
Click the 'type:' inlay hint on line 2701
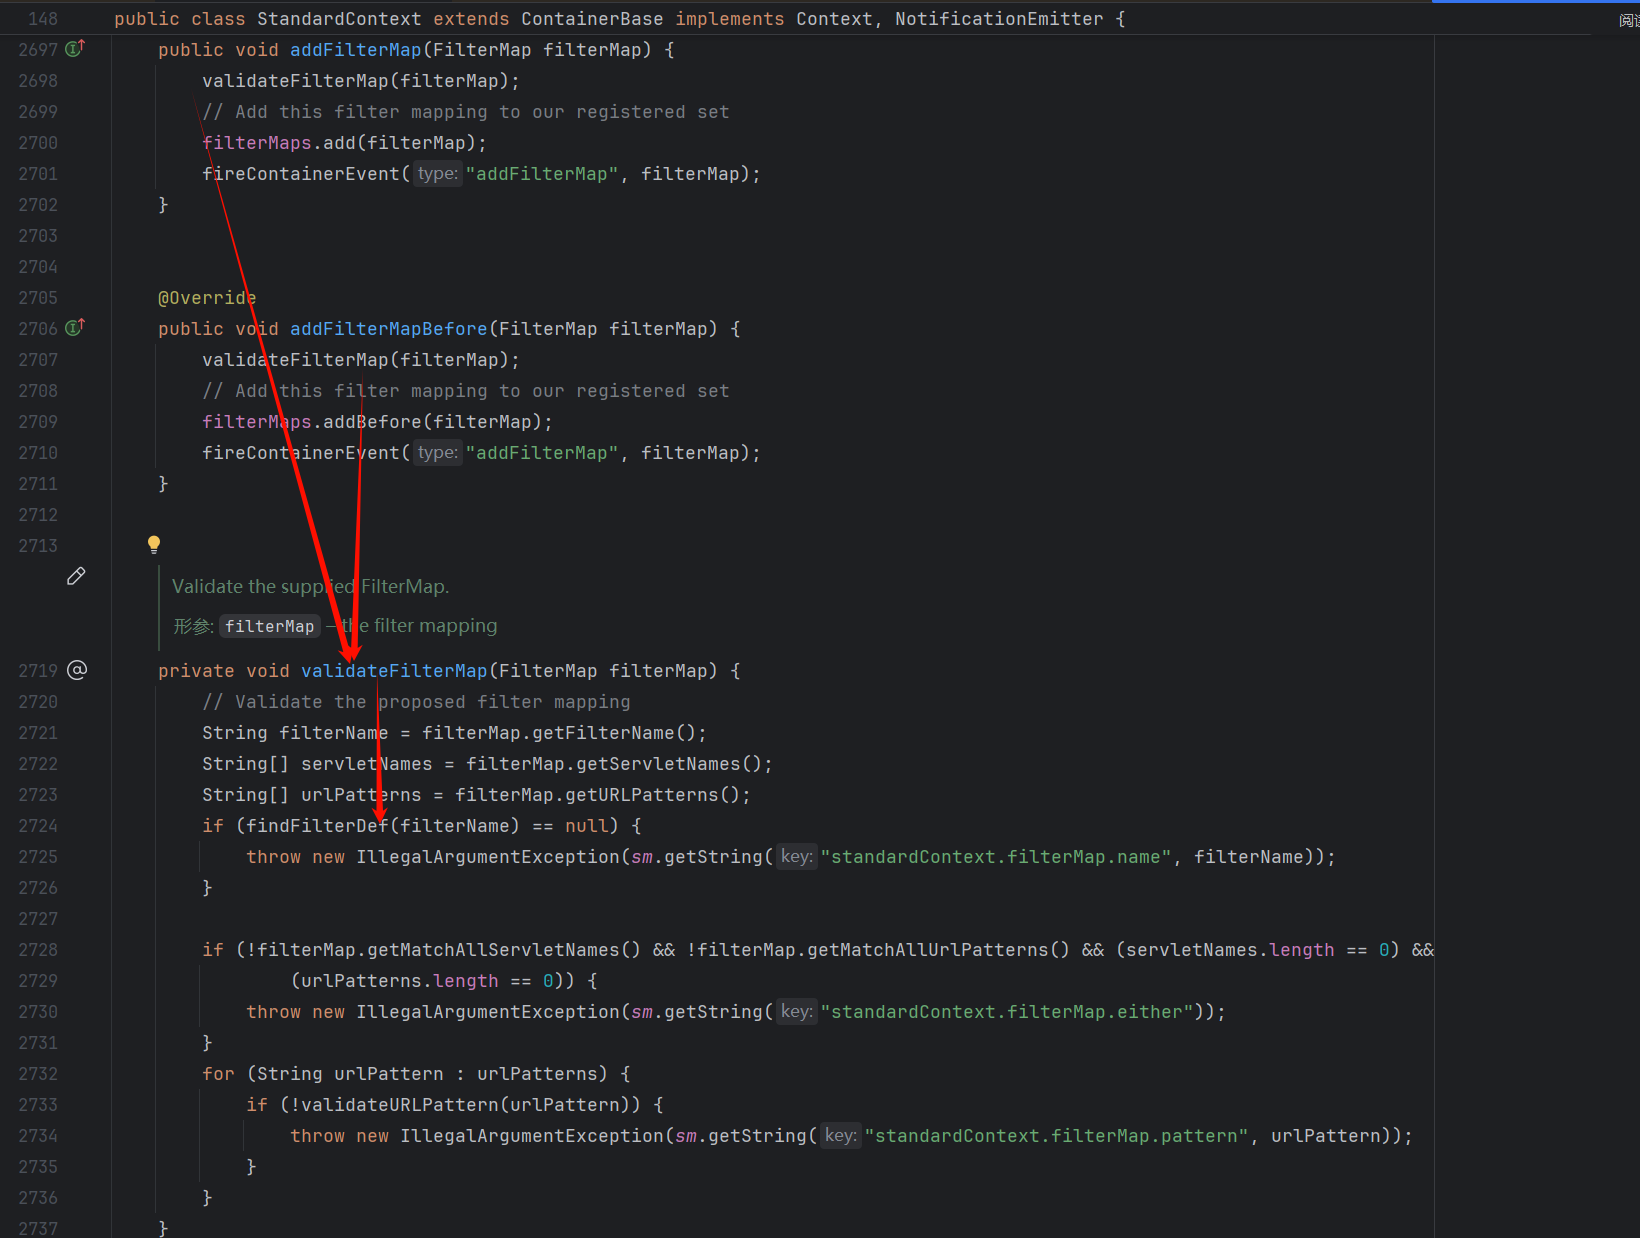[437, 174]
